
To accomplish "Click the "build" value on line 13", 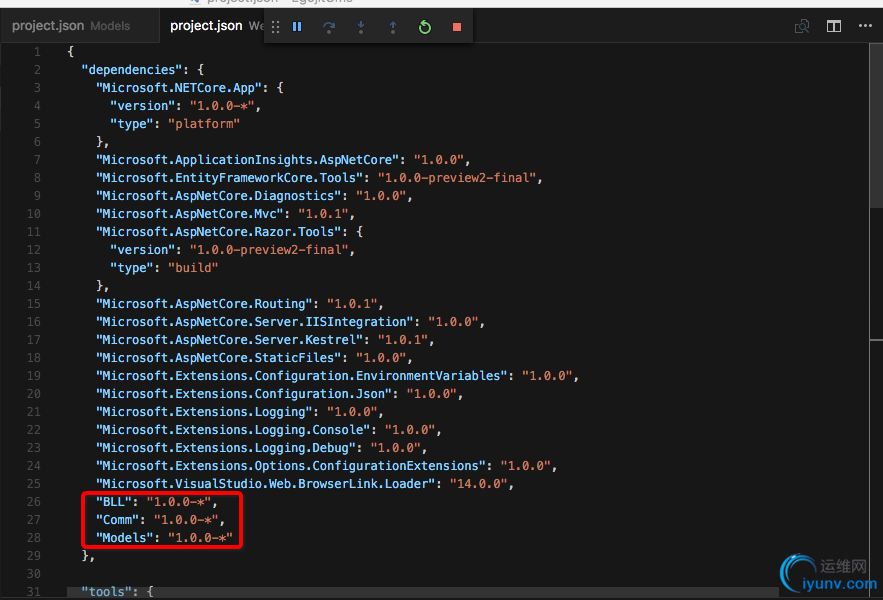I will [193, 268].
